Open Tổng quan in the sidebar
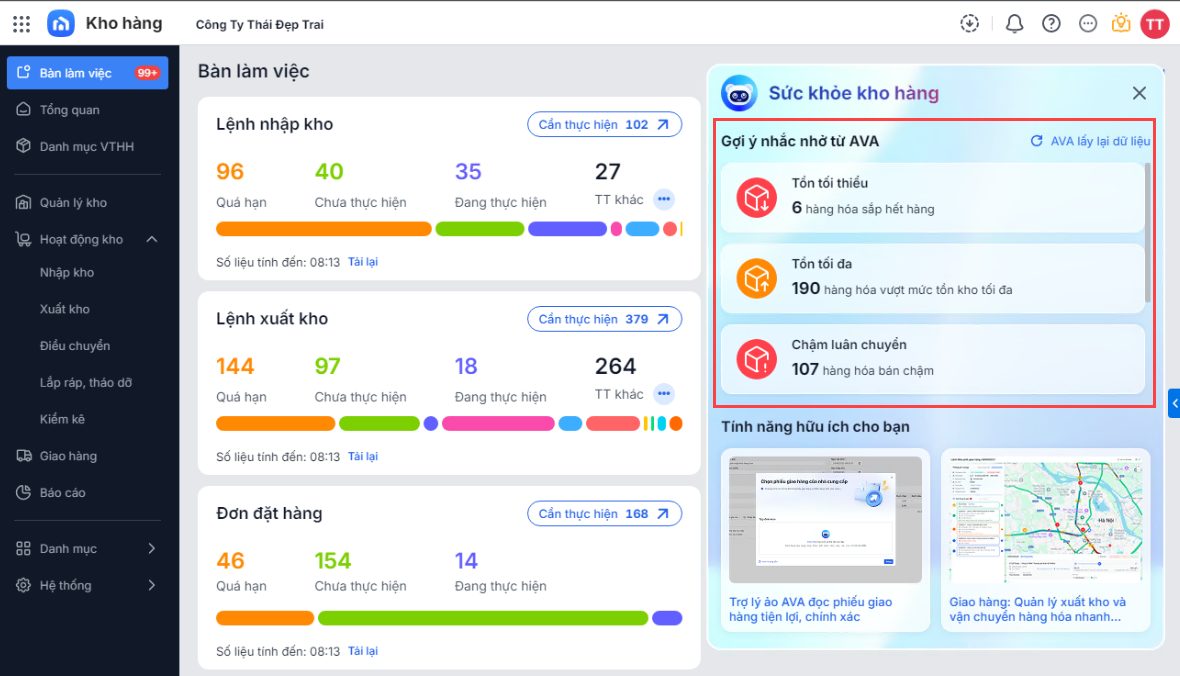 (70, 110)
